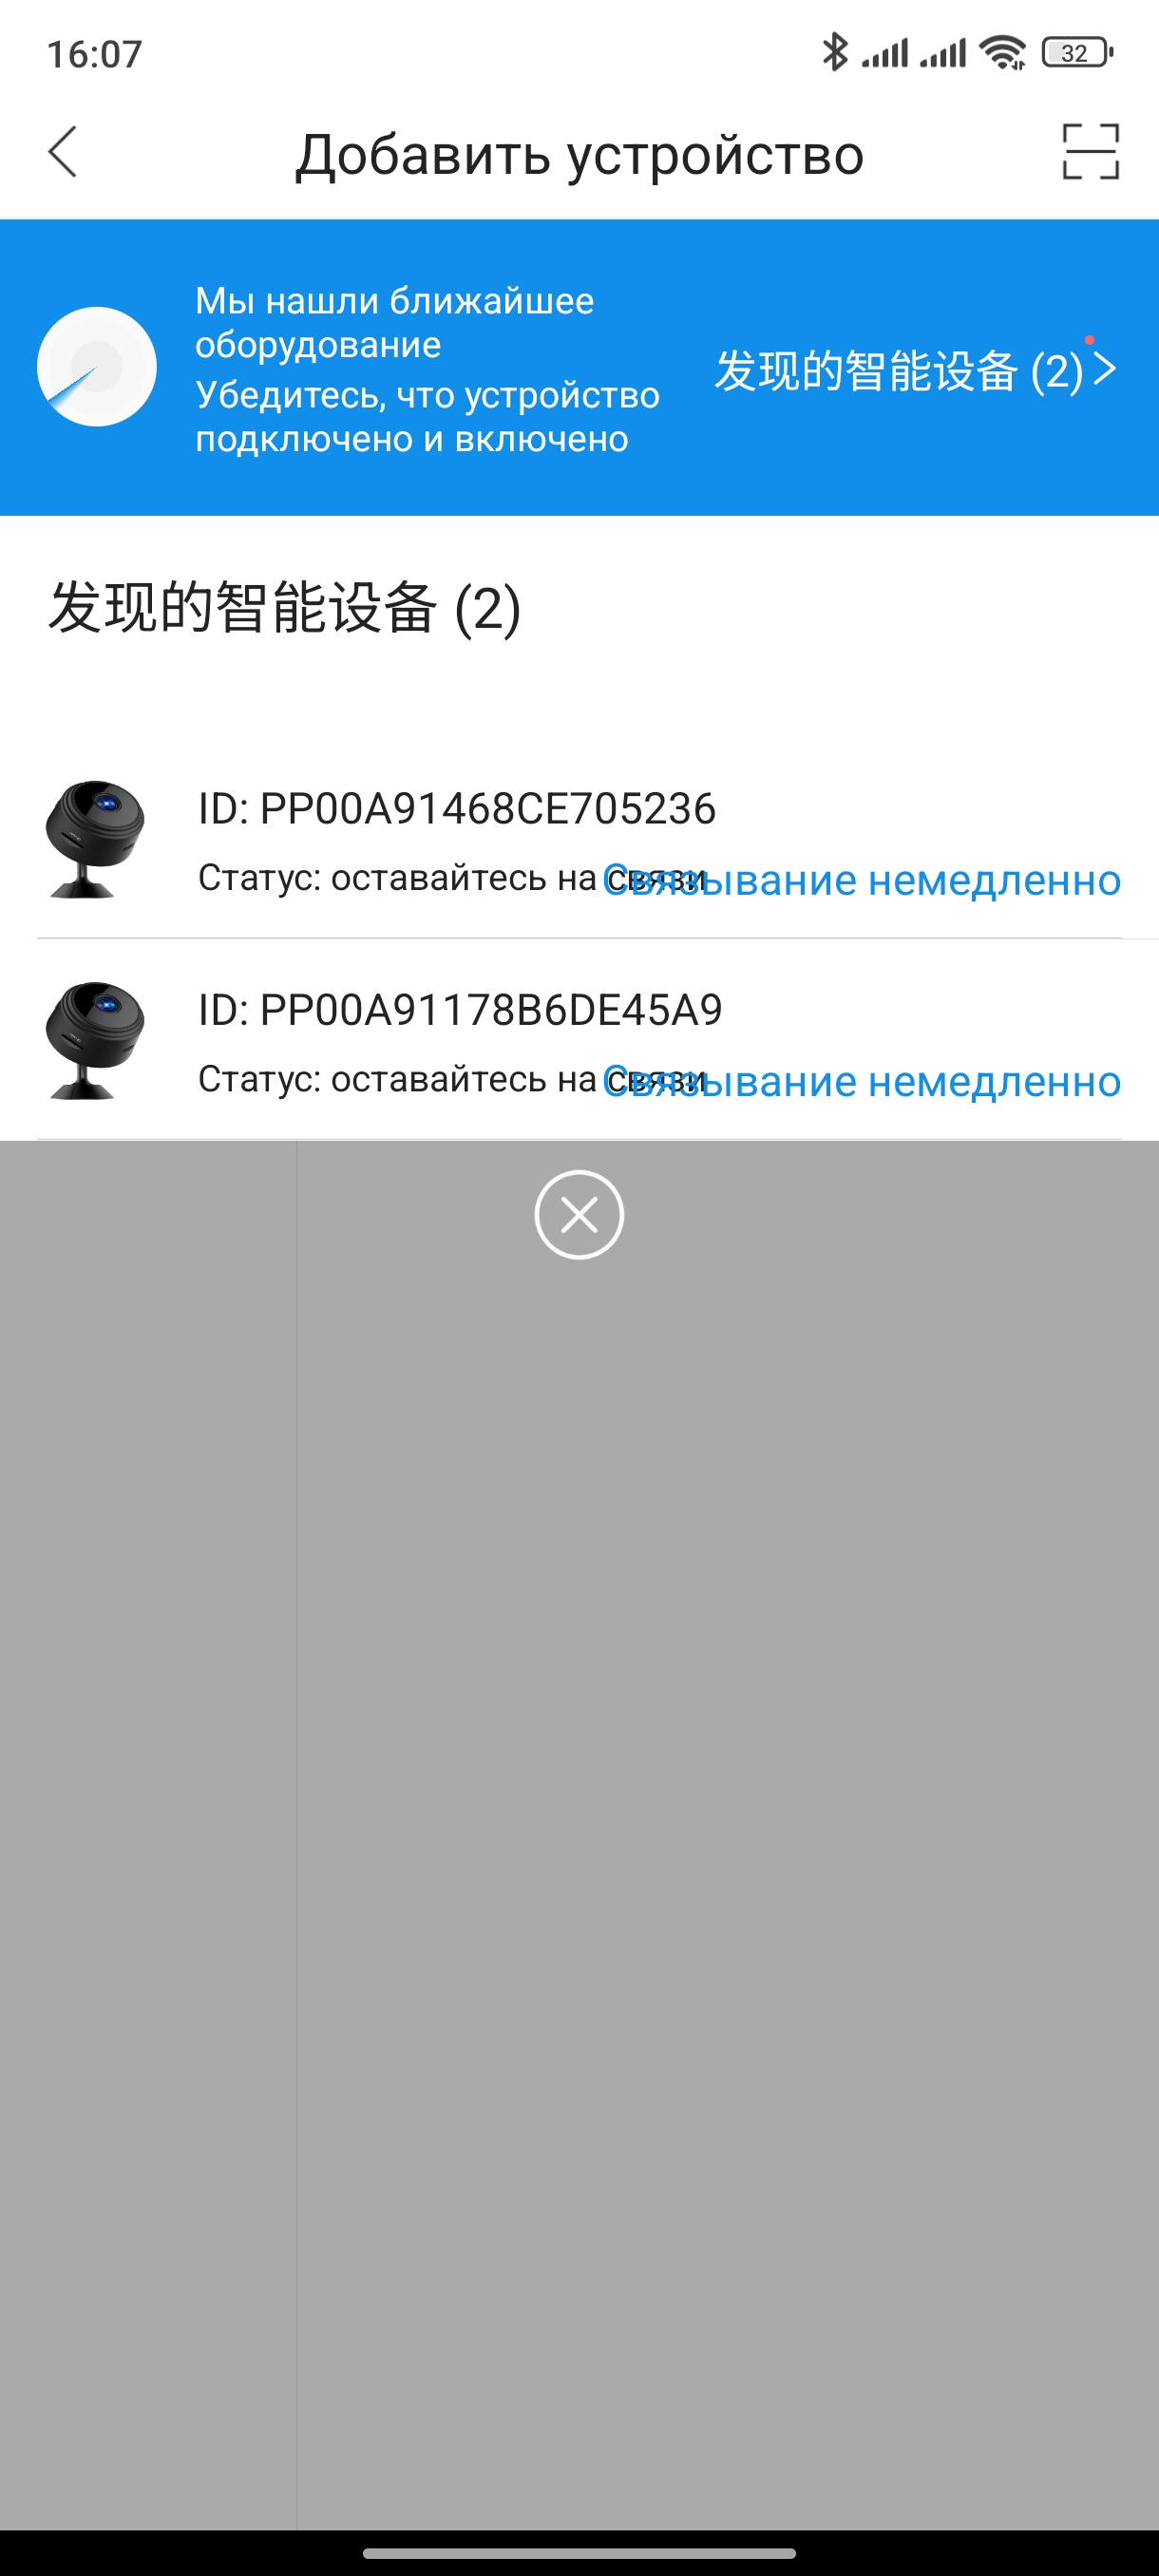
Task: Open the QR scan frame icon
Action: 1090,152
